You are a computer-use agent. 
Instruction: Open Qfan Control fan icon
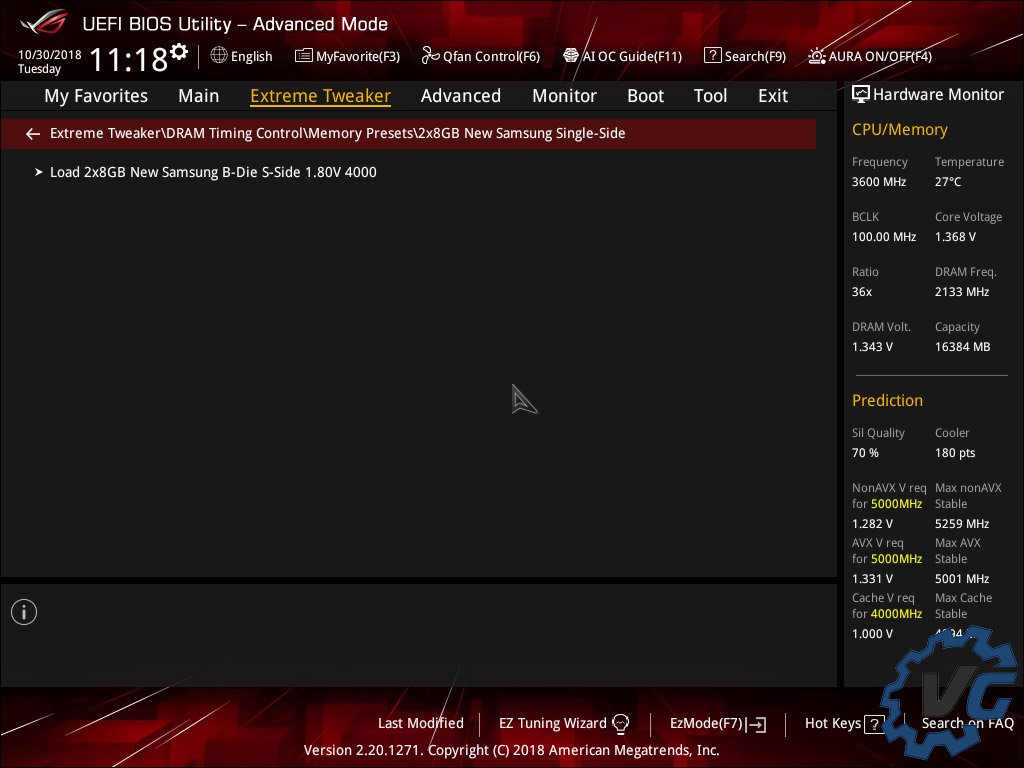[431, 56]
